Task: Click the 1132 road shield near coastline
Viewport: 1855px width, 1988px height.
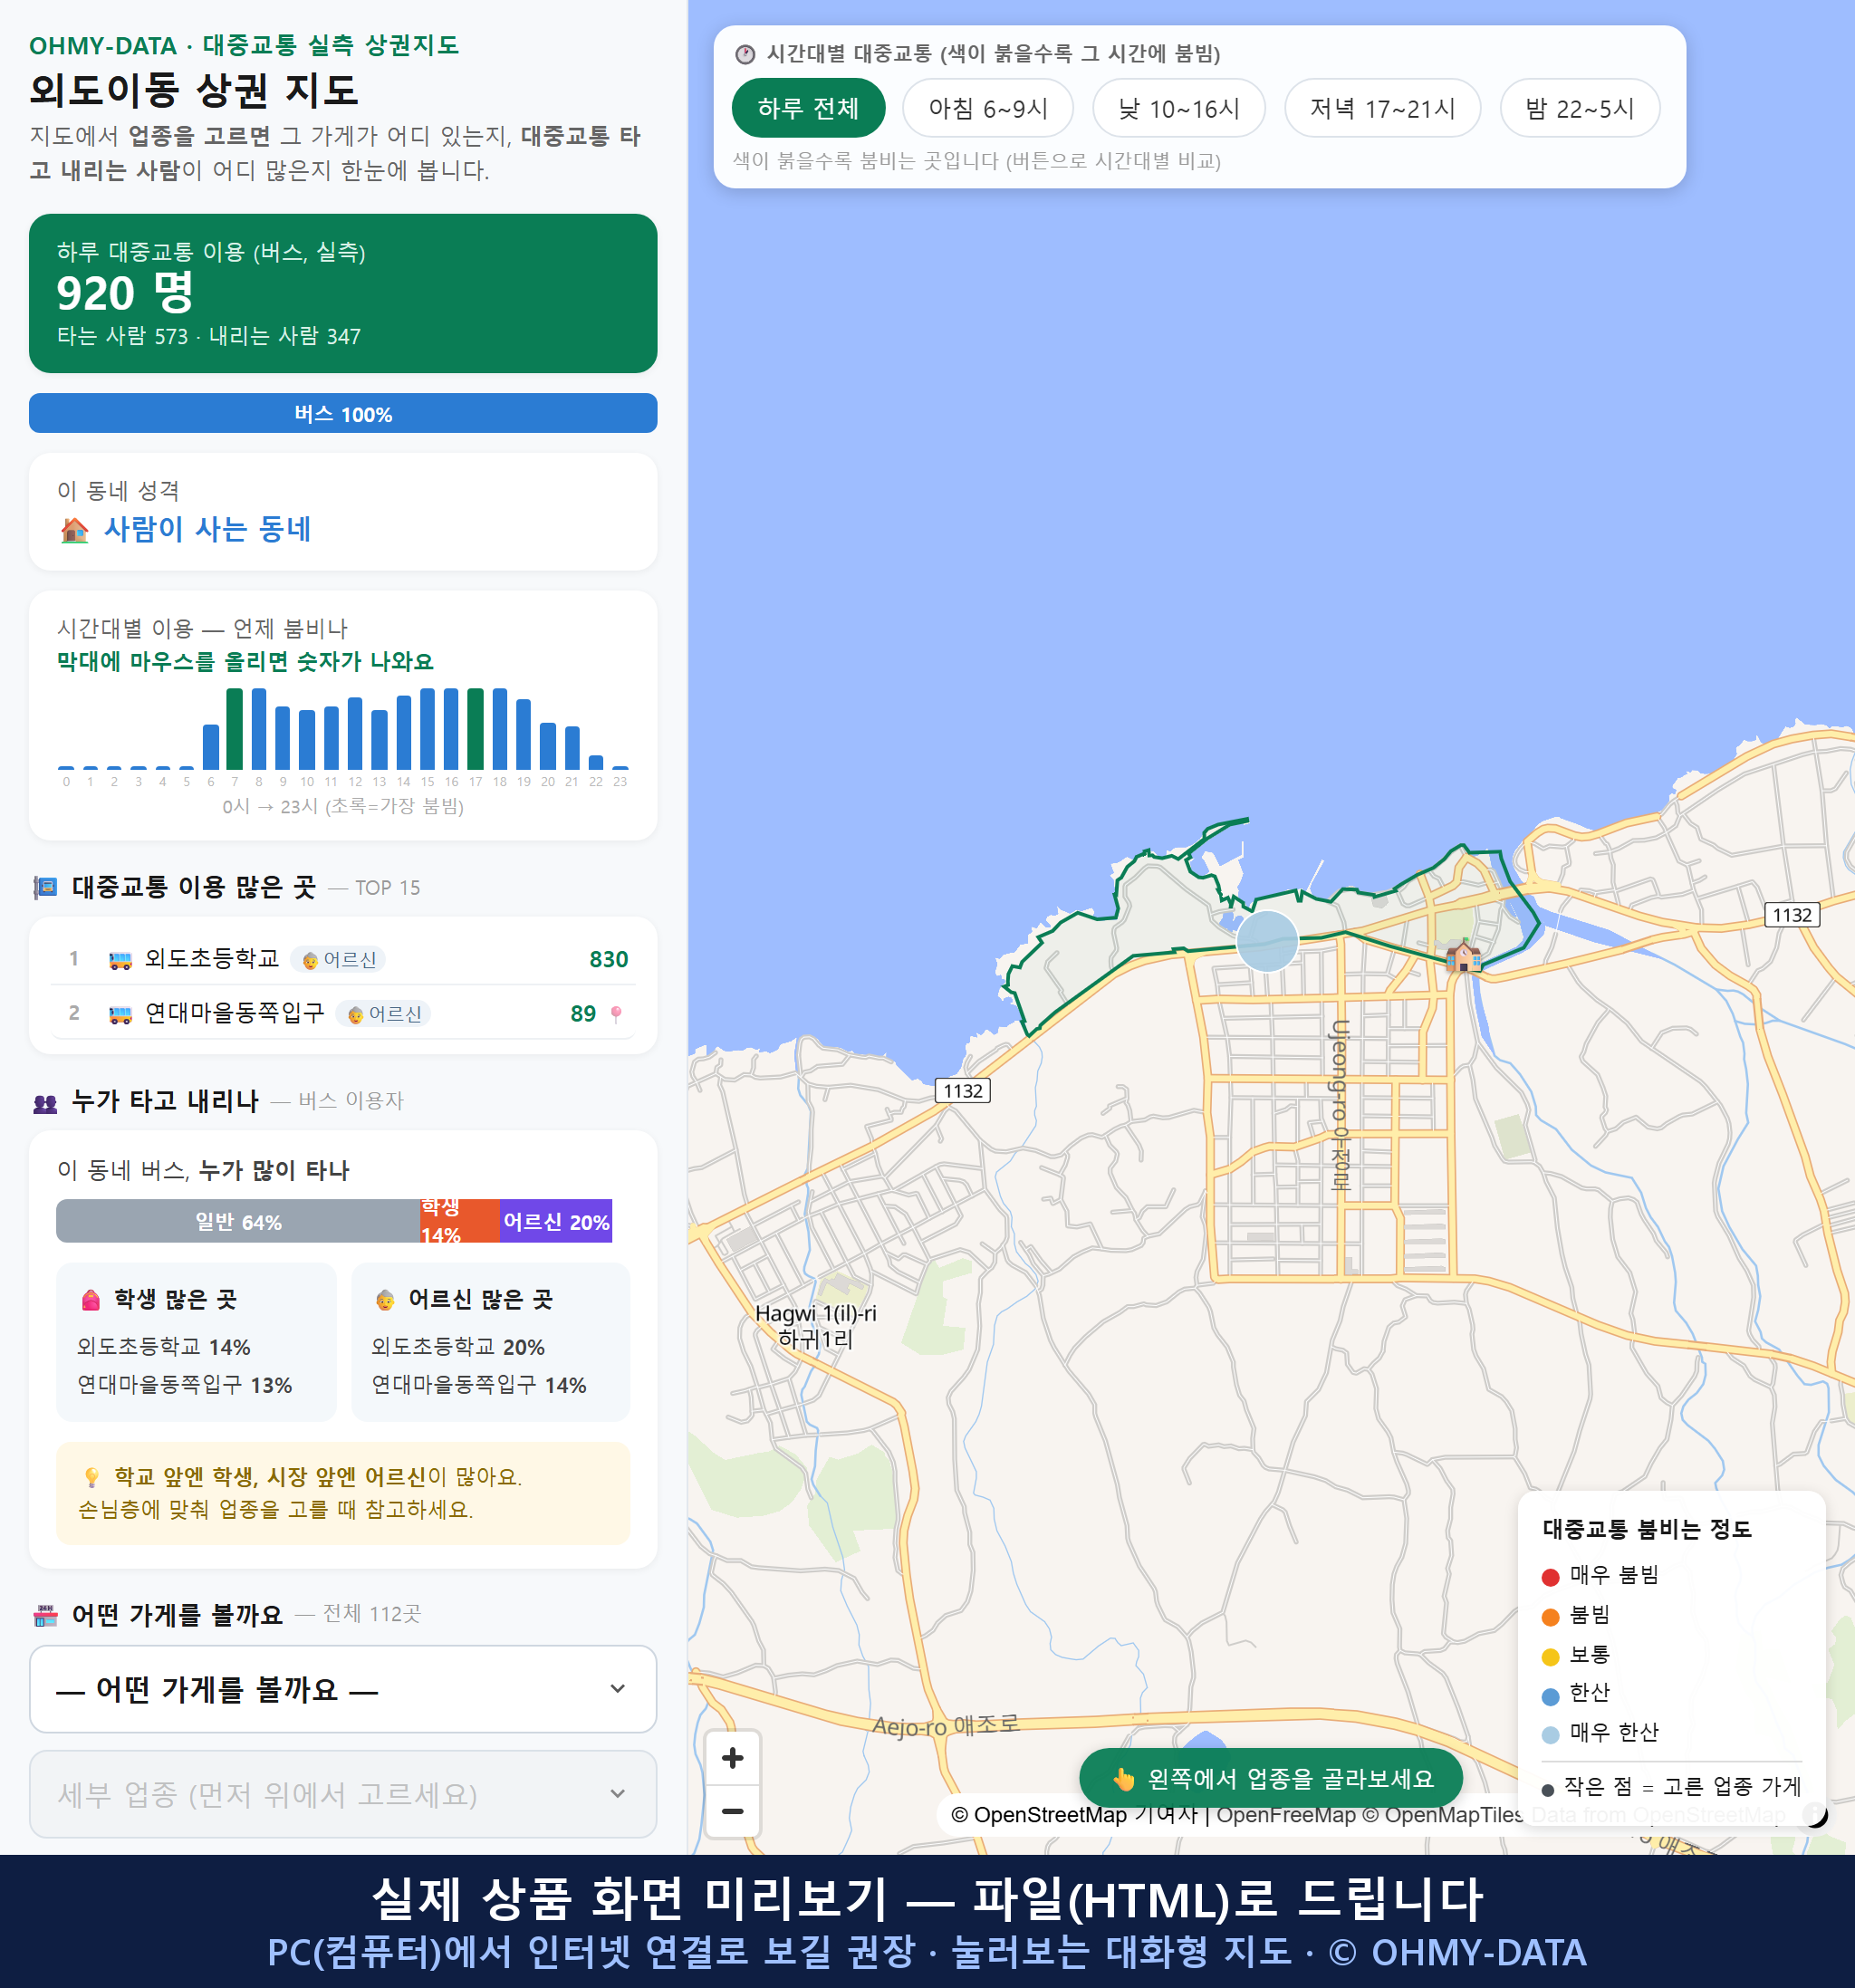Action: pyautogui.click(x=963, y=1091)
